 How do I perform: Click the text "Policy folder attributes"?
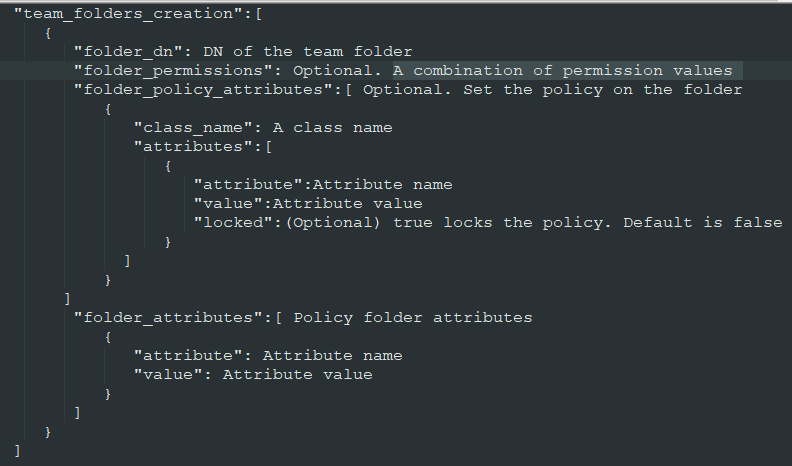coord(412,318)
